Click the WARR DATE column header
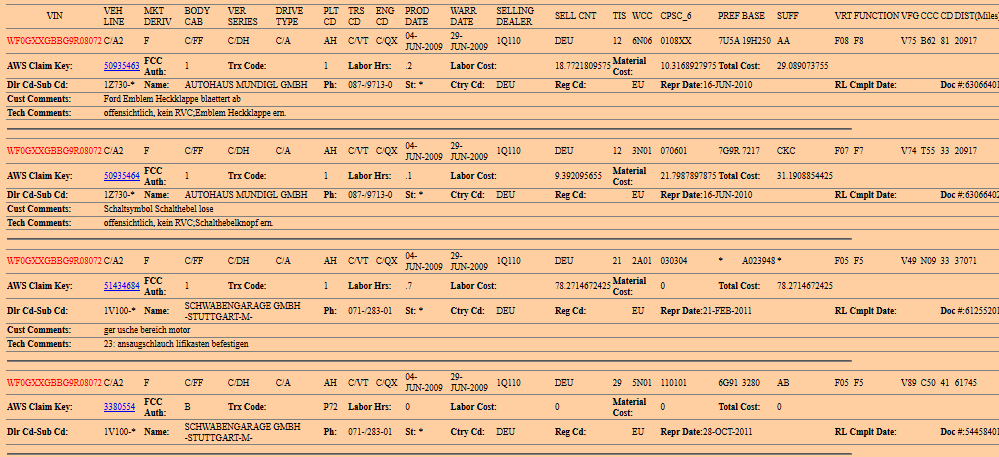 pos(462,15)
